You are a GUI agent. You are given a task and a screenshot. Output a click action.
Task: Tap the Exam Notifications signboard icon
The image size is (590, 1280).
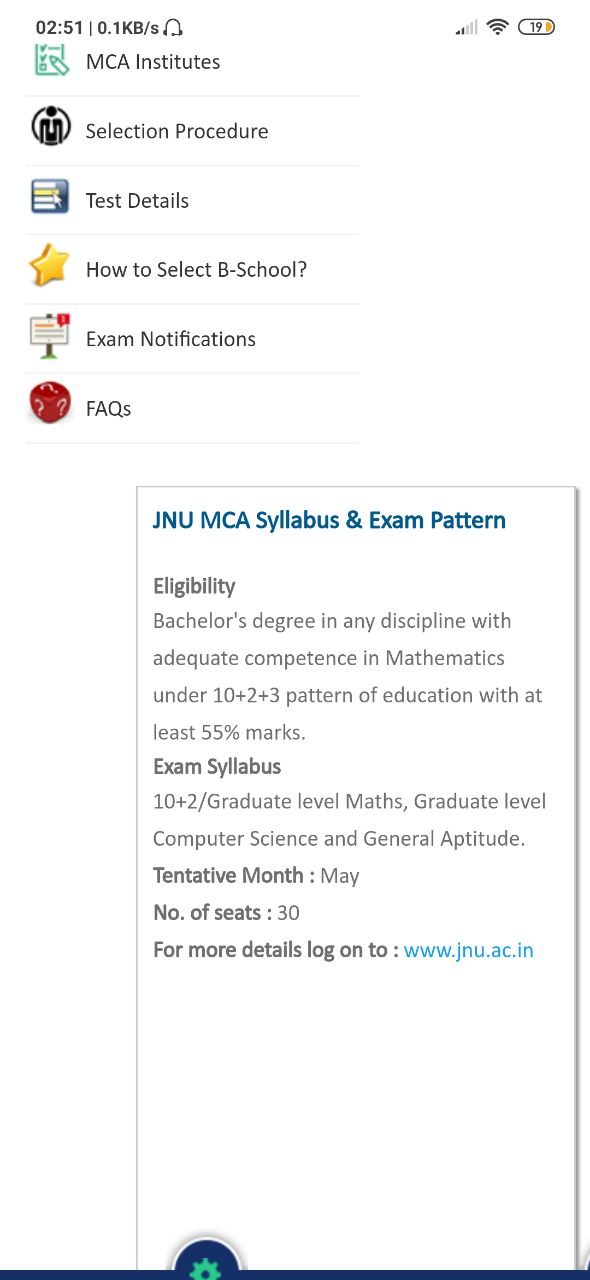click(50, 336)
